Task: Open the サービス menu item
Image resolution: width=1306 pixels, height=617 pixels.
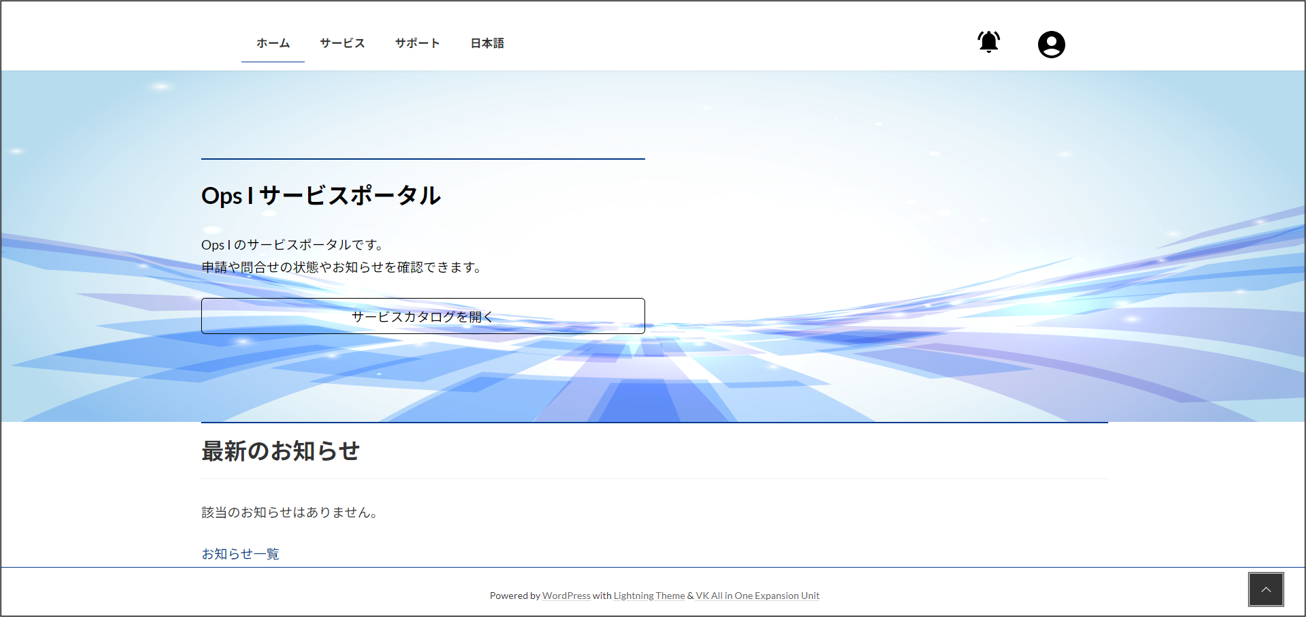Action: 342,43
